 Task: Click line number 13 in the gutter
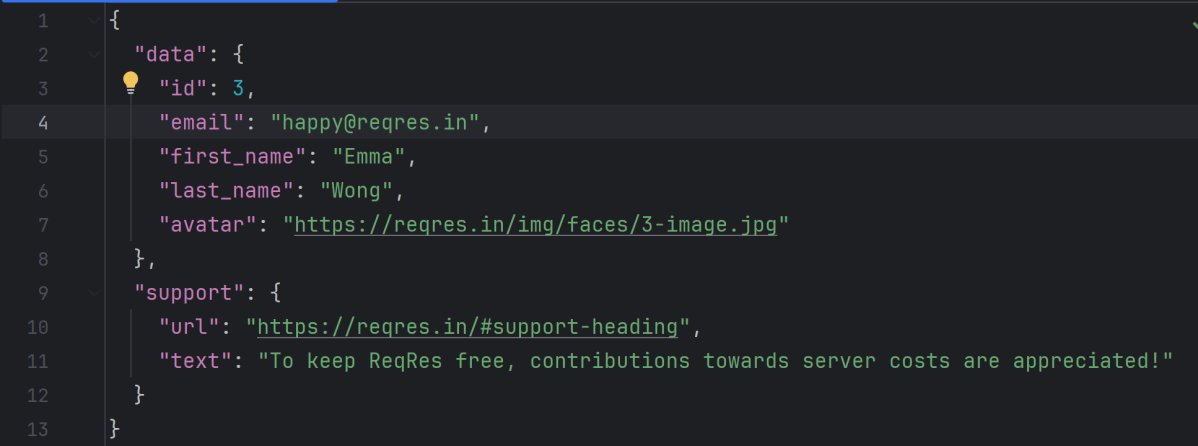[38, 429]
